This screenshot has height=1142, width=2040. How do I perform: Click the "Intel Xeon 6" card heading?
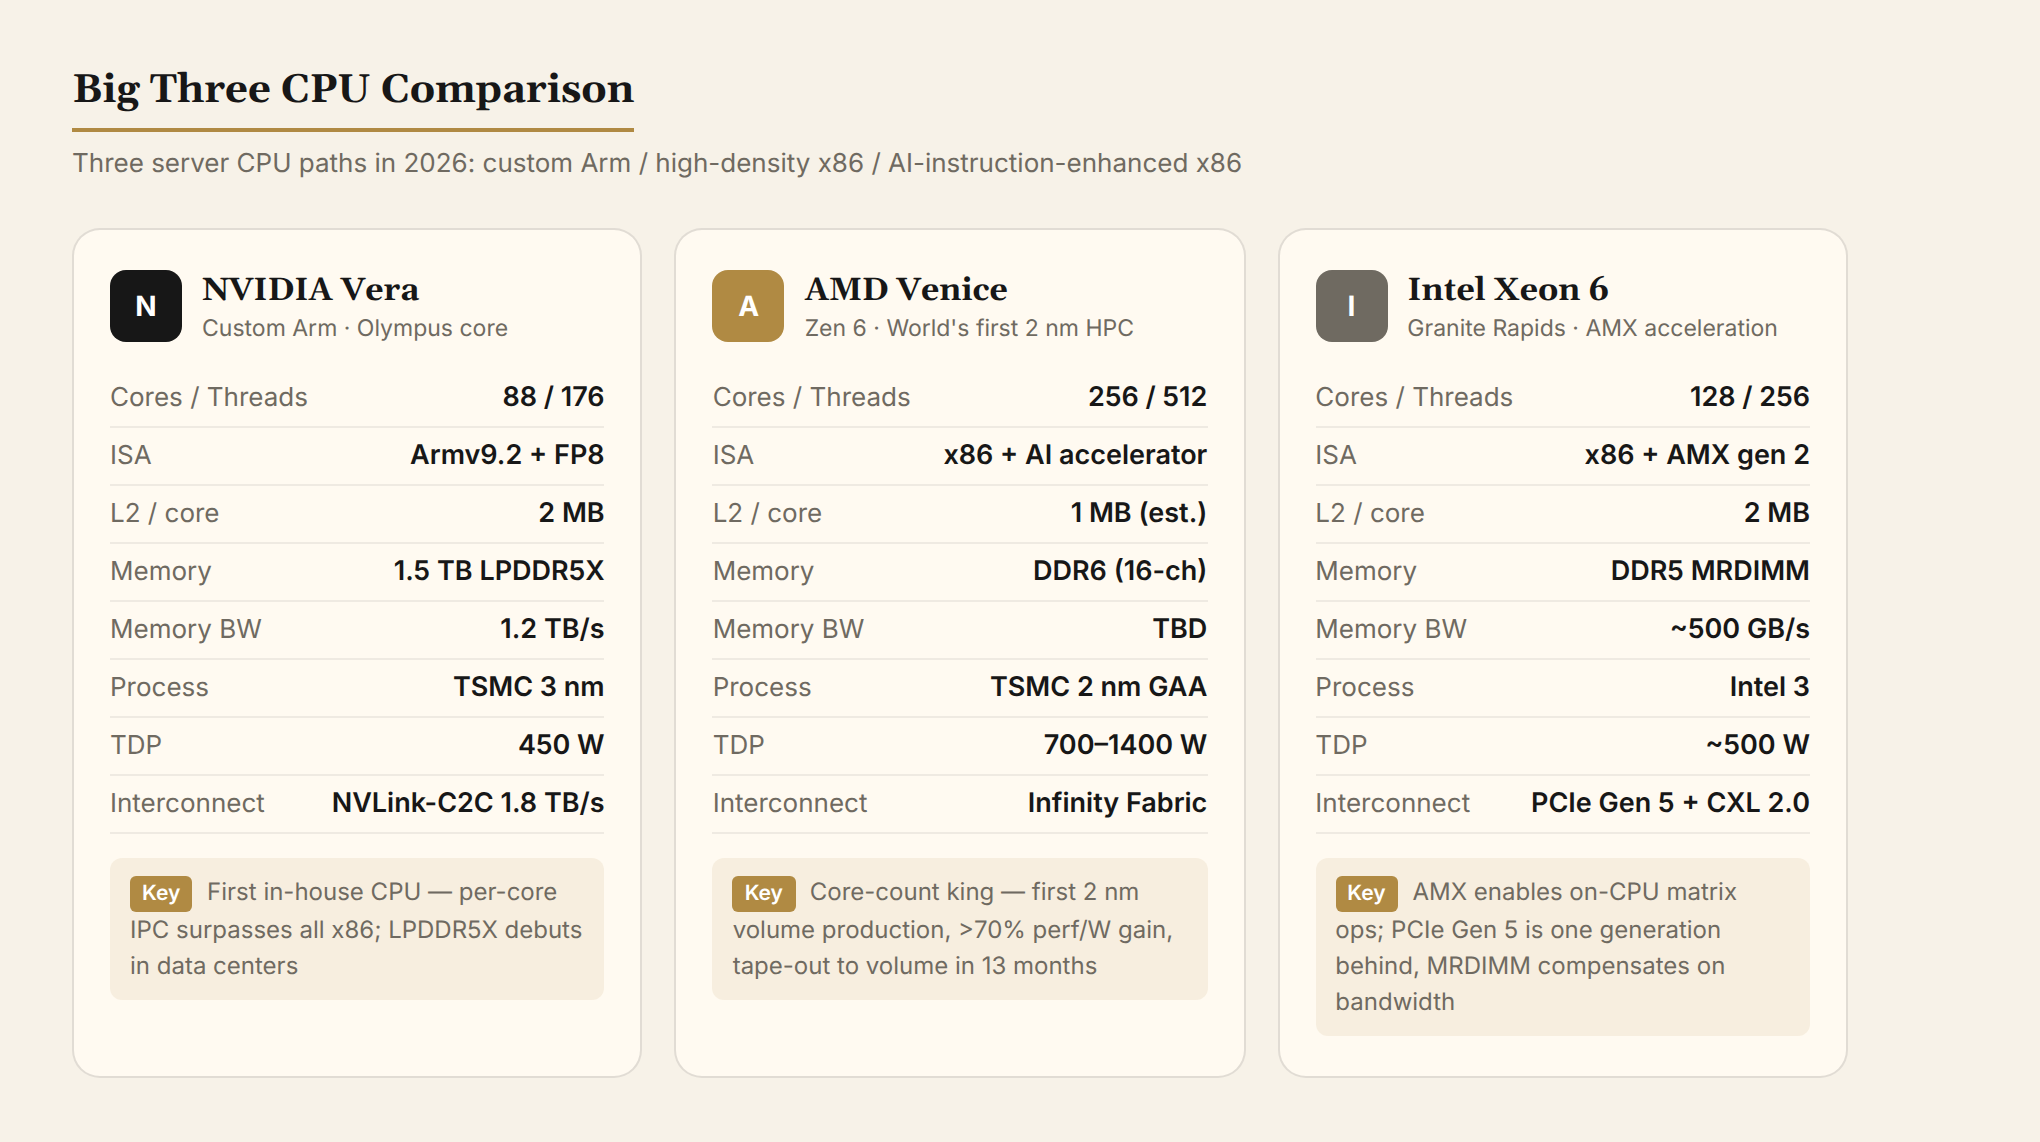click(x=1508, y=289)
